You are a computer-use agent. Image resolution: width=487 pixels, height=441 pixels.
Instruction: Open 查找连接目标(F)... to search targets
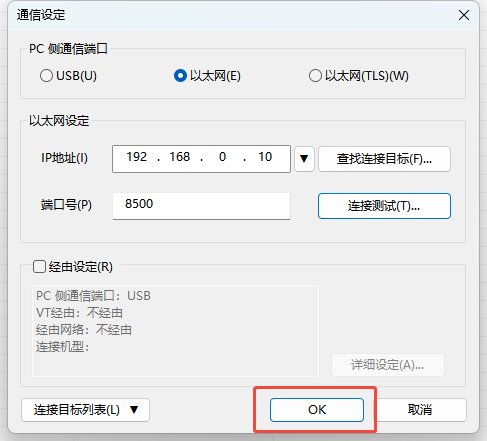(384, 159)
